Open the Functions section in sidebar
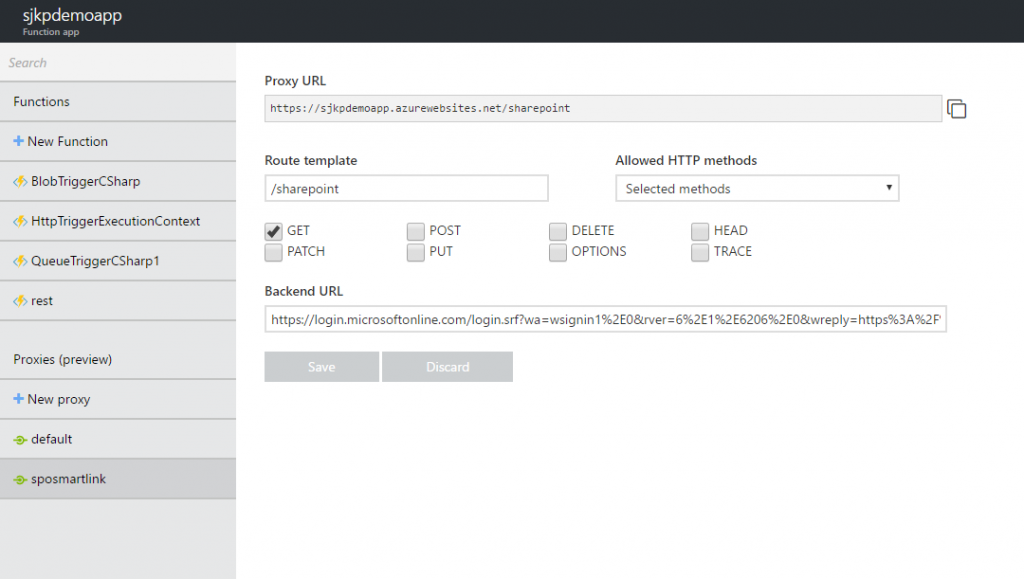This screenshot has height=579, width=1024. (x=42, y=102)
